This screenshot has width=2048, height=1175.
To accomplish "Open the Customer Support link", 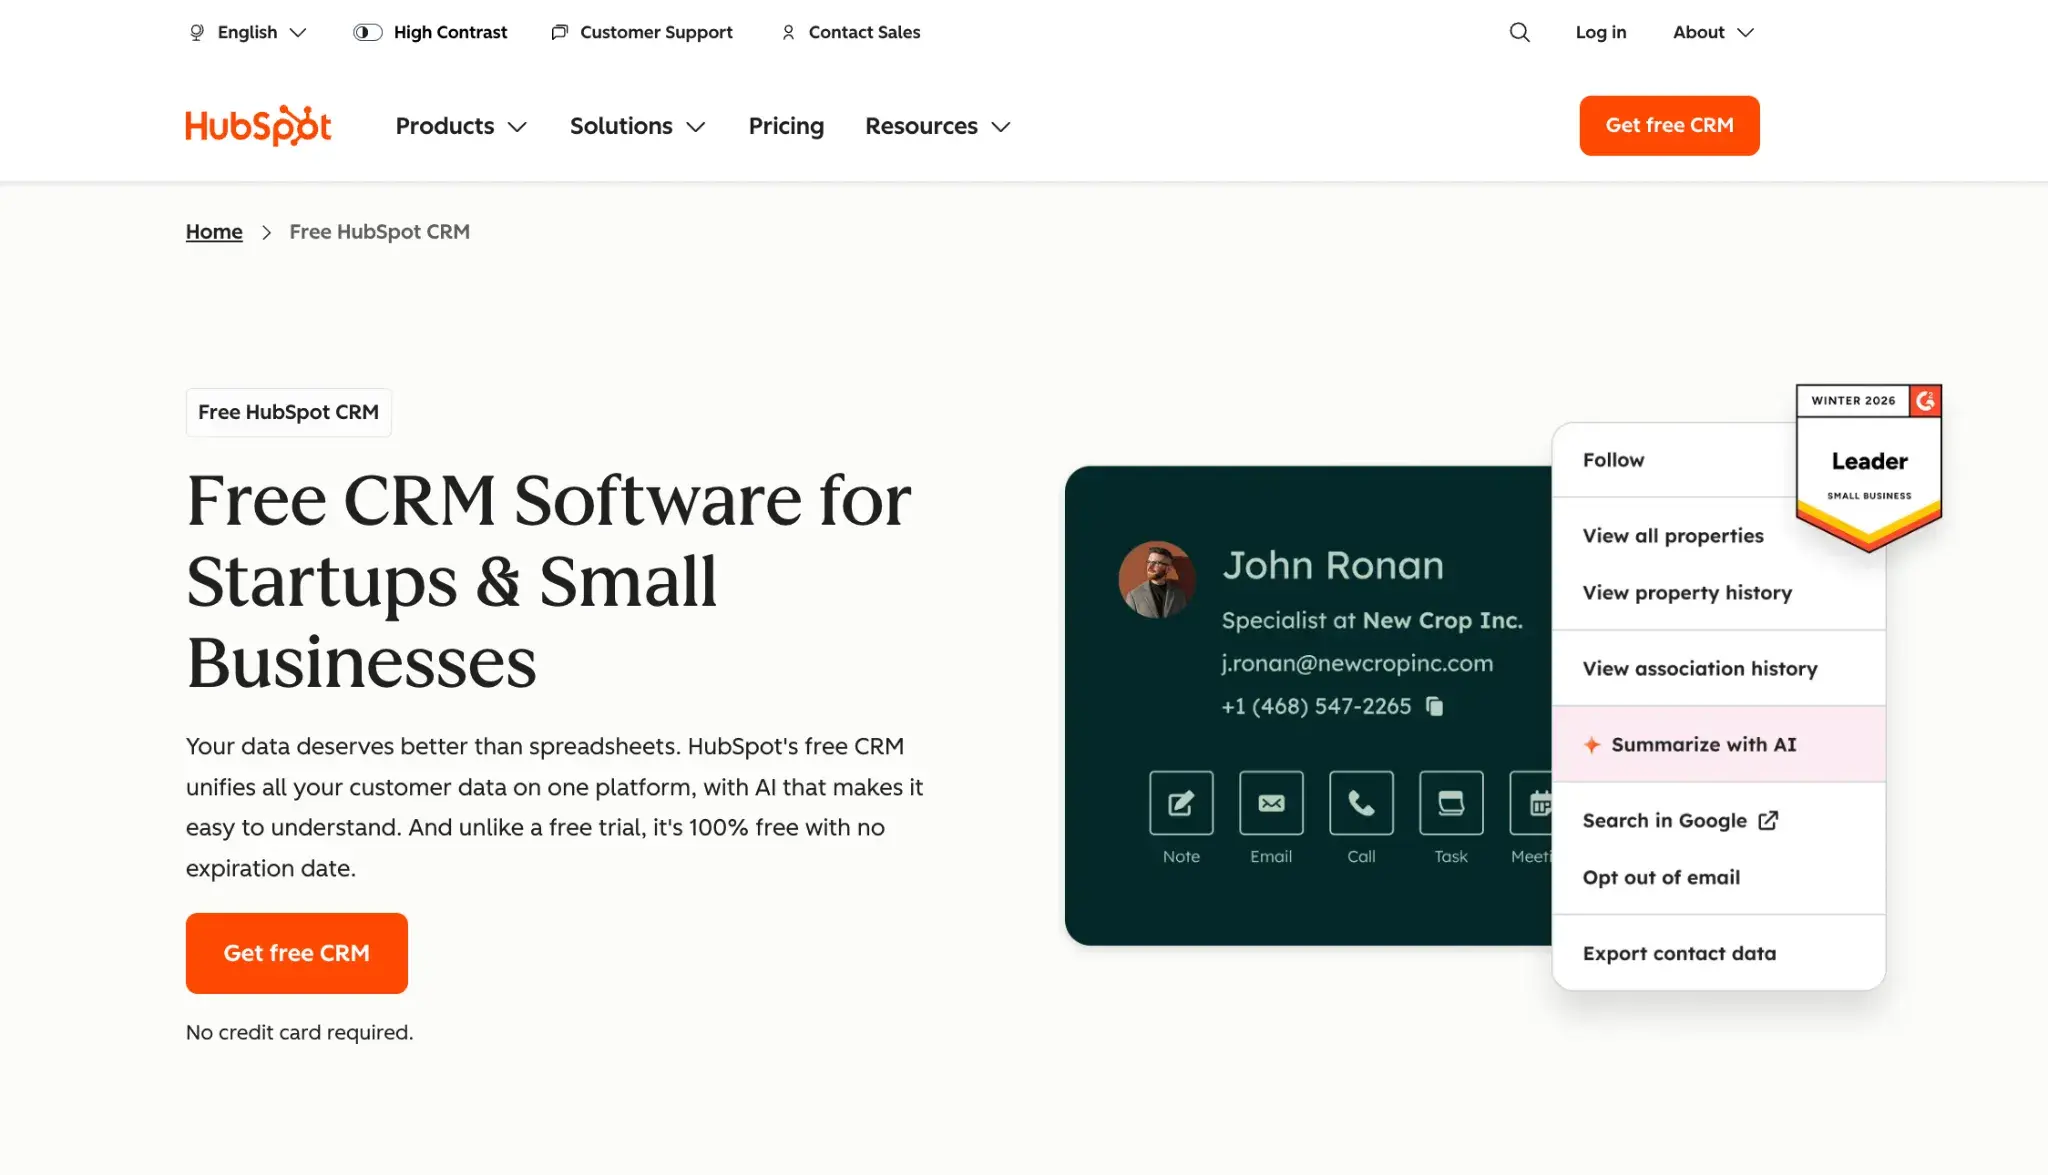I will 642,32.
